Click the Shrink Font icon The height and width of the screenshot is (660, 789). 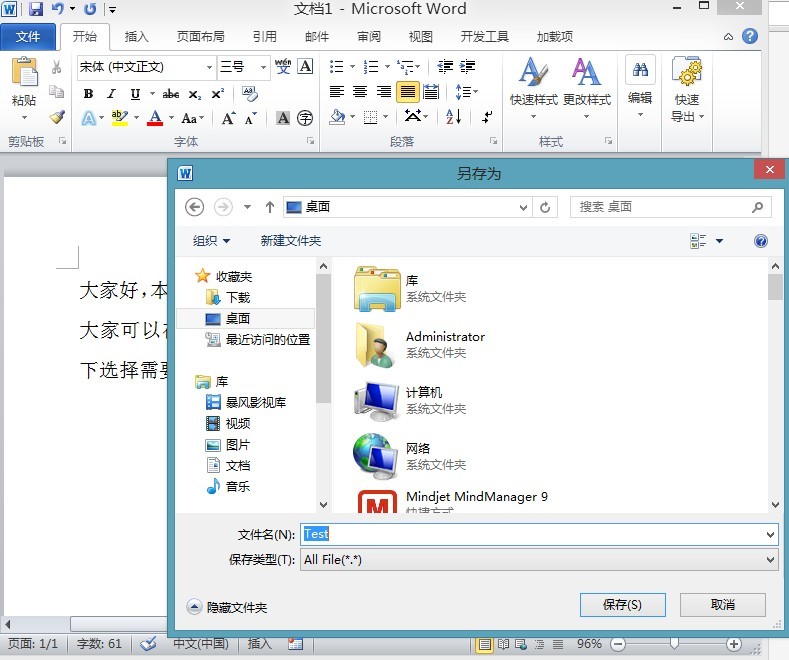tap(250, 118)
